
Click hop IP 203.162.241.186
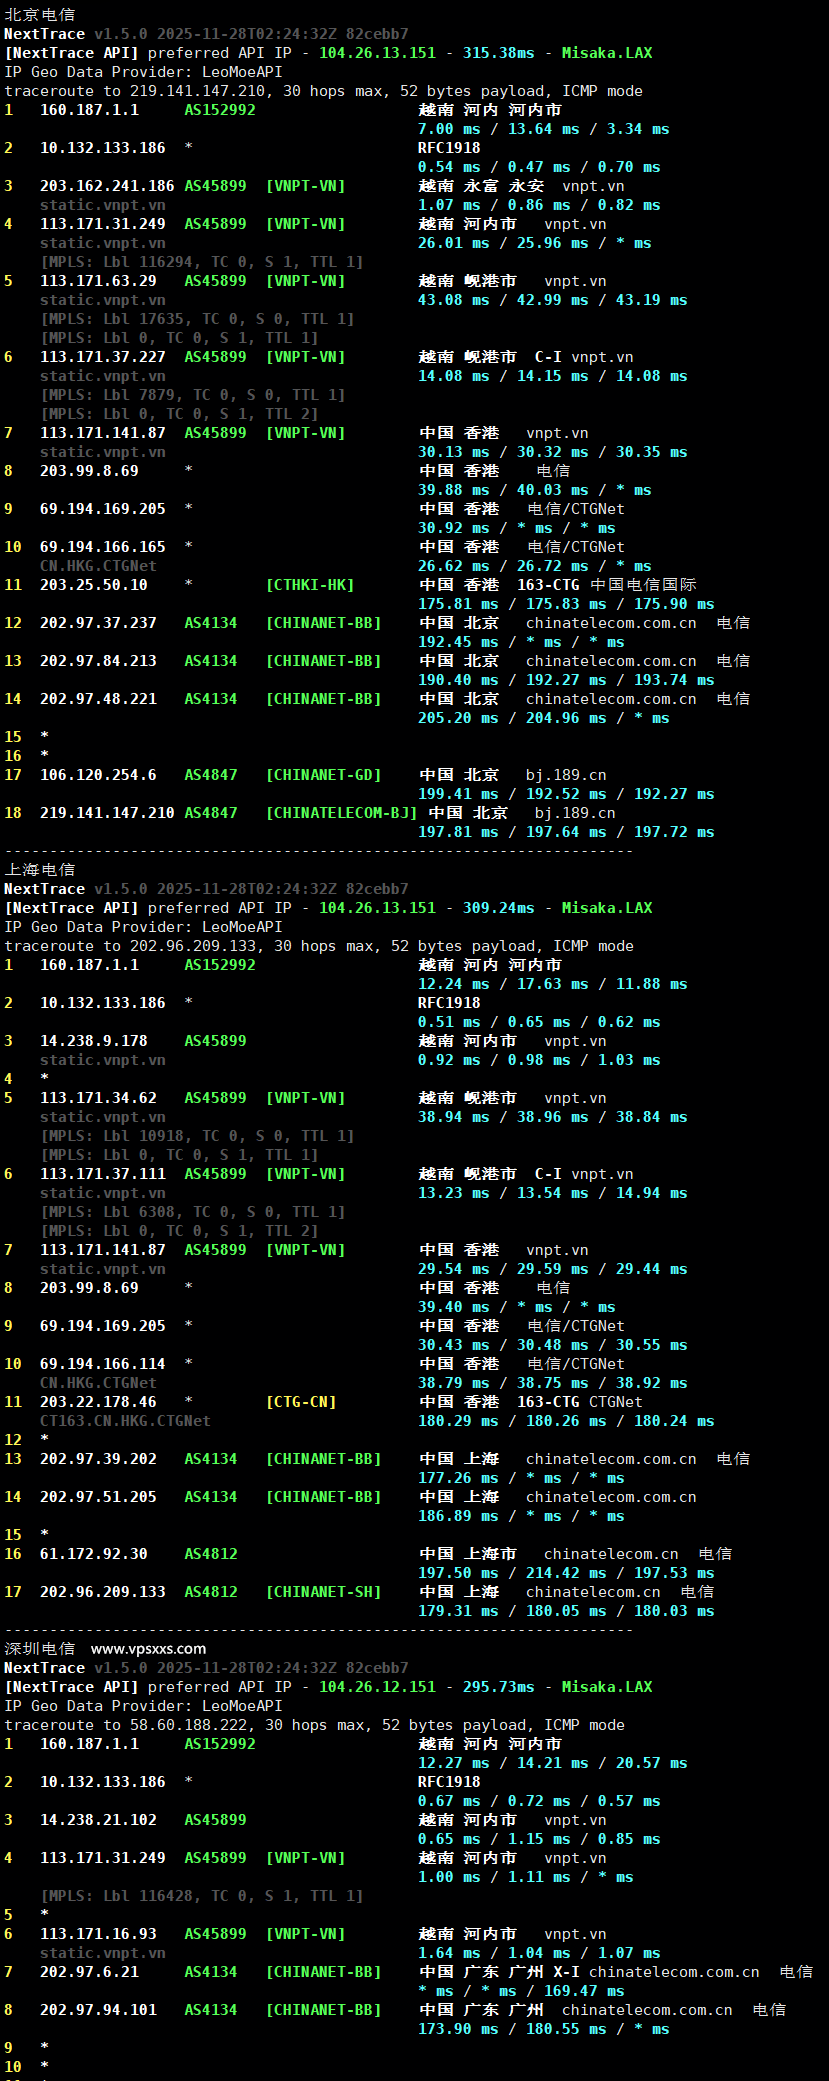click(107, 186)
